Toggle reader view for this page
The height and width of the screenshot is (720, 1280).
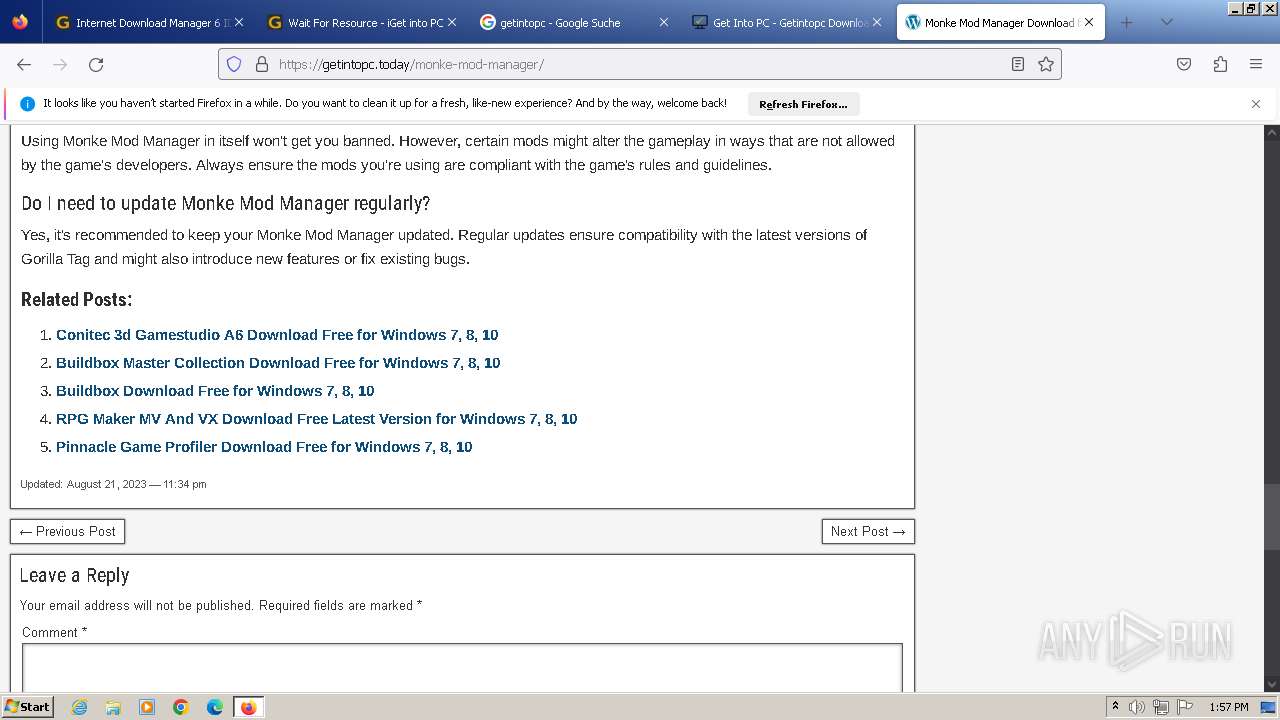pos(1017,64)
